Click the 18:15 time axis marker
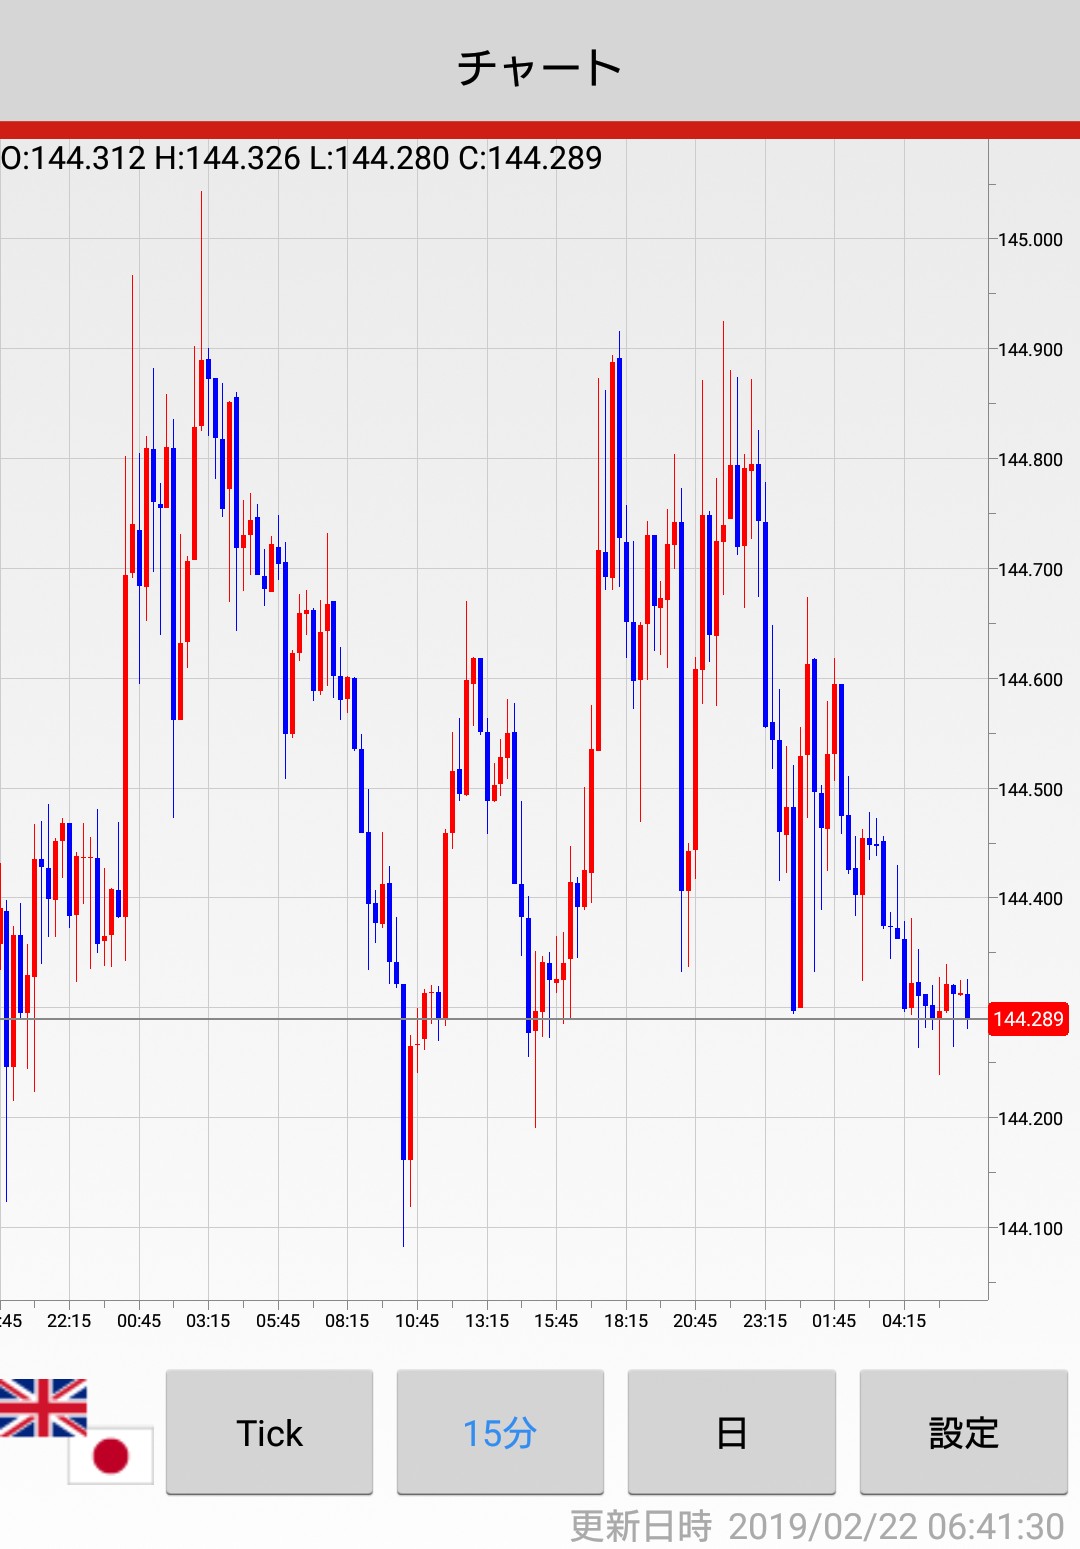The width and height of the screenshot is (1080, 1549). [626, 1321]
